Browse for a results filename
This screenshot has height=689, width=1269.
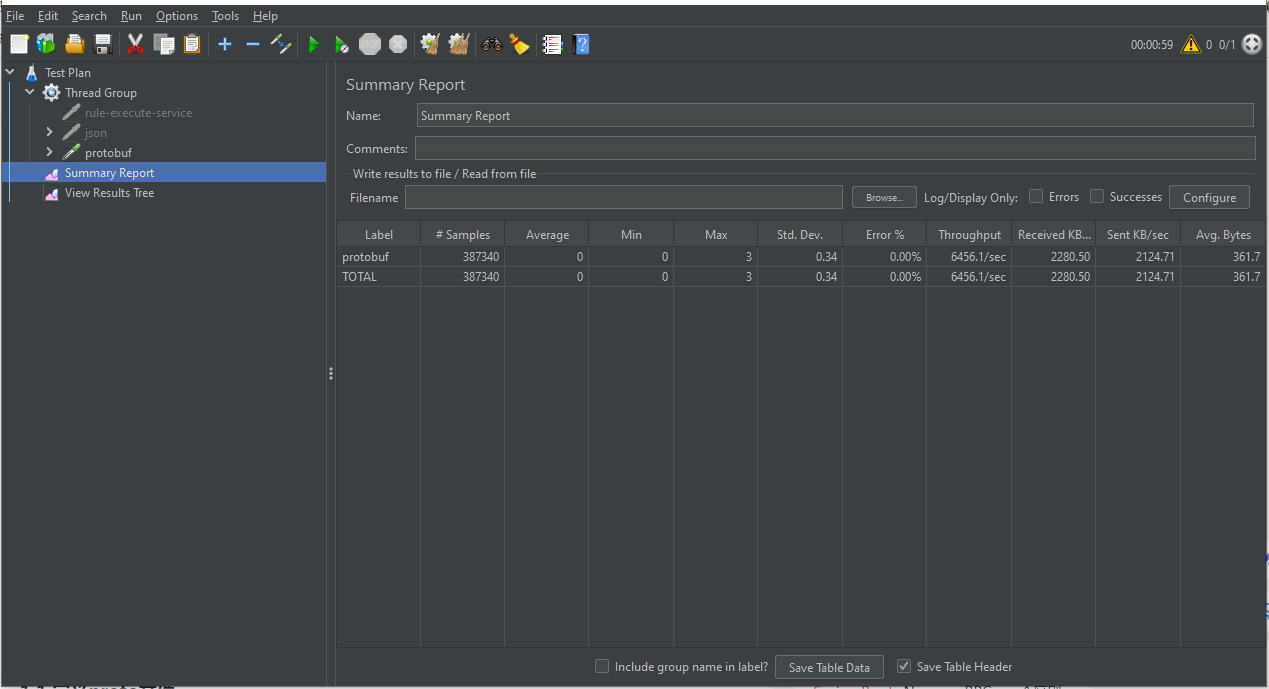[883, 197]
